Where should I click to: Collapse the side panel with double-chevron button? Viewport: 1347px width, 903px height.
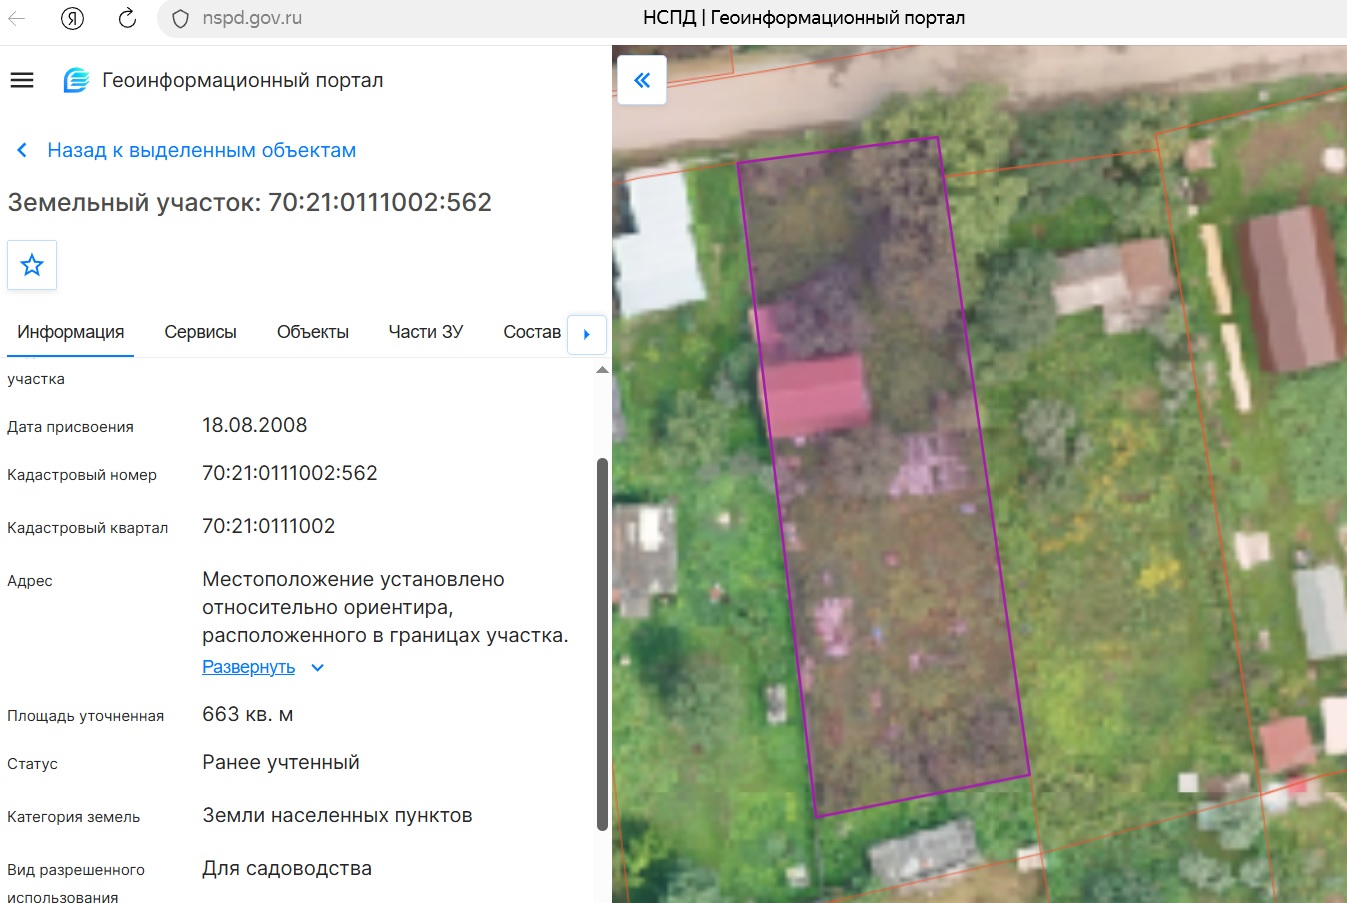click(642, 80)
